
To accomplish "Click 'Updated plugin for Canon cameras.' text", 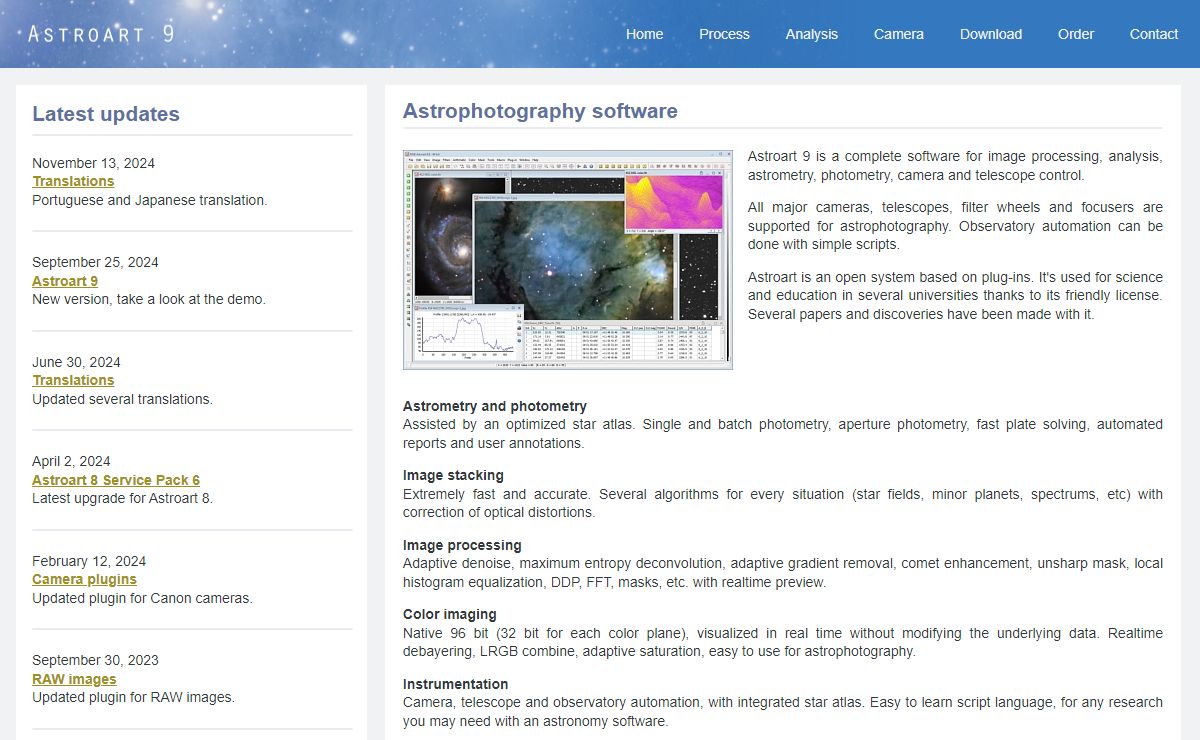I will (142, 598).
